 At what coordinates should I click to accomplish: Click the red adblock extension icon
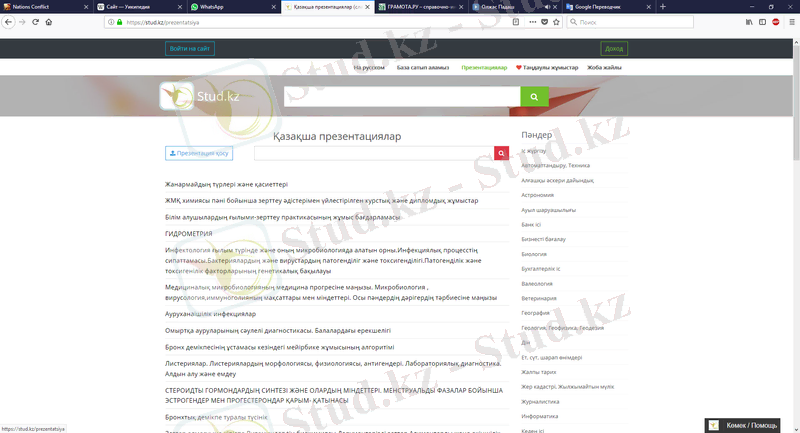tap(776, 22)
